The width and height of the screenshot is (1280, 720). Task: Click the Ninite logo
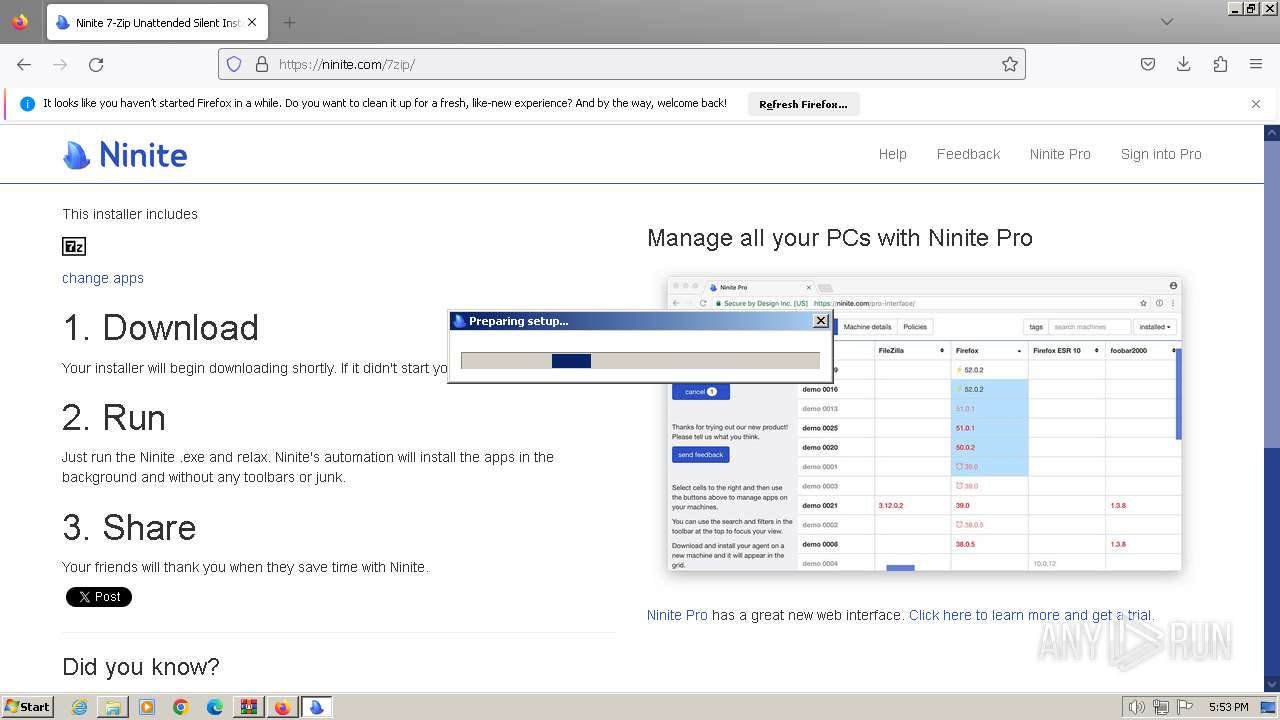tap(125, 154)
